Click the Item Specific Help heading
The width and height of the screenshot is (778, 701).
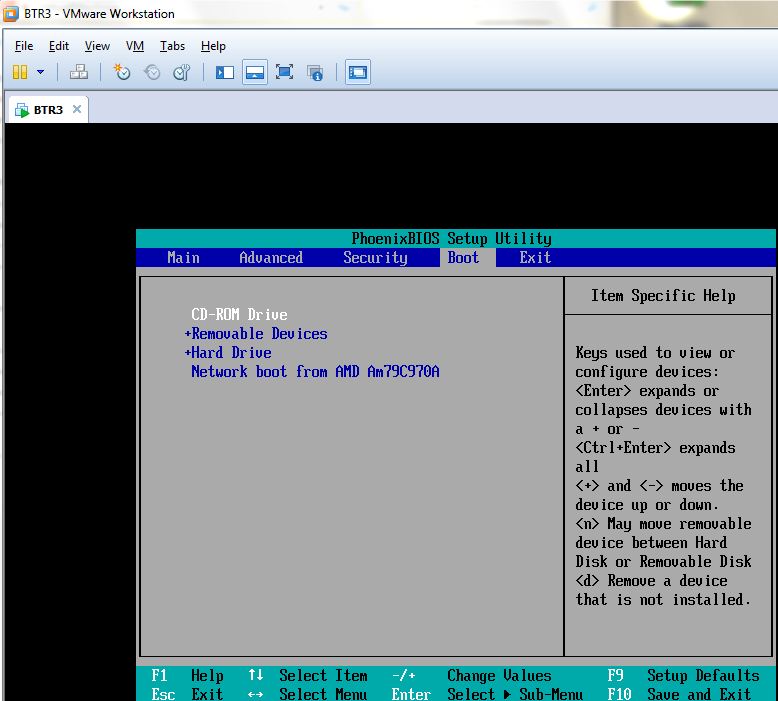(663, 296)
